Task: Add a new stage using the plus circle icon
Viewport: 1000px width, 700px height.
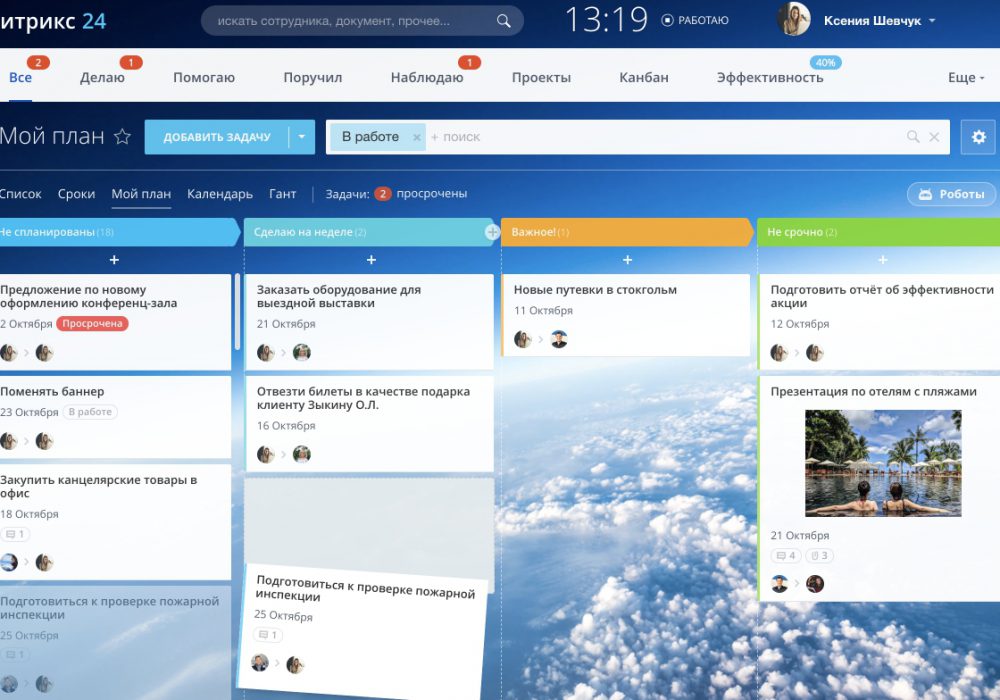Action: tap(491, 232)
